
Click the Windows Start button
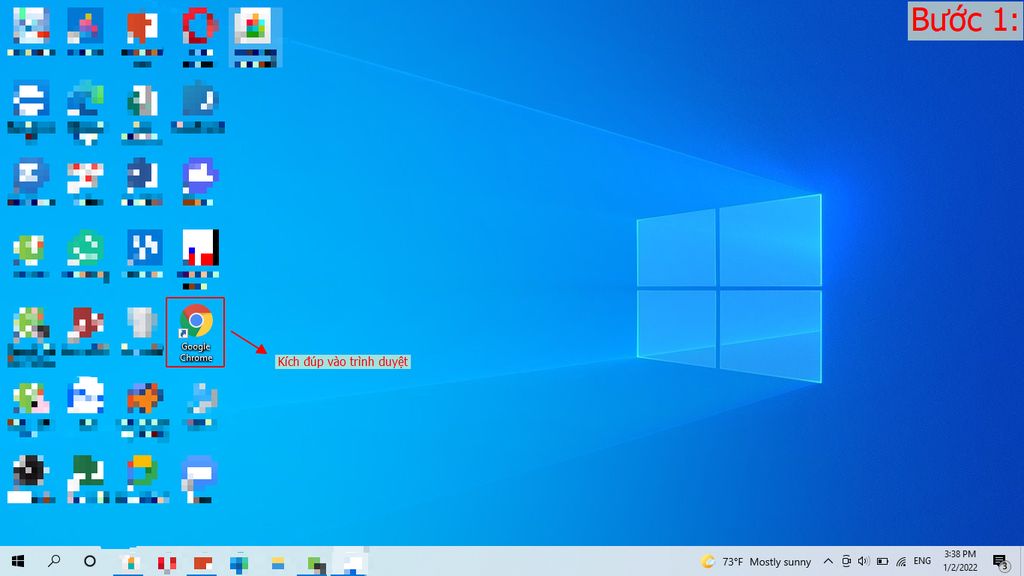17,561
